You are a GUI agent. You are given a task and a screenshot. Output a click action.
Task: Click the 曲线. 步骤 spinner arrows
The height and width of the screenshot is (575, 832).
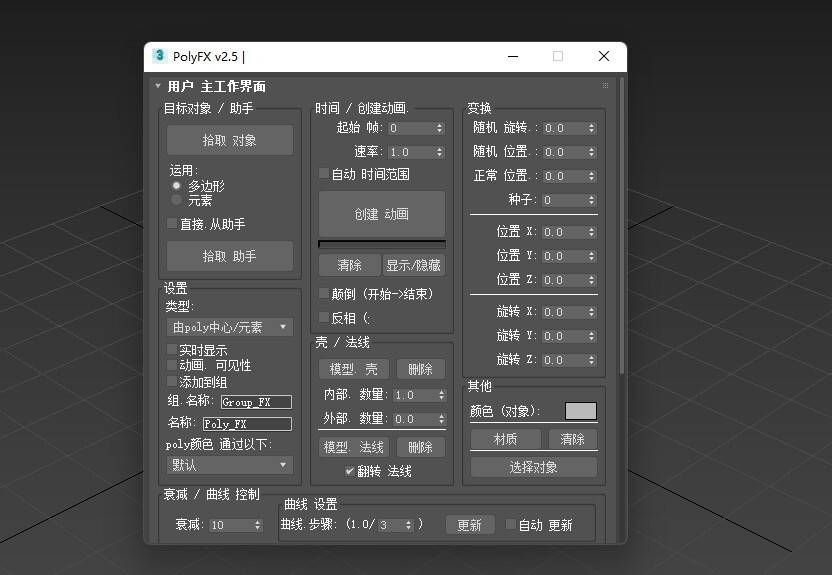pos(409,525)
